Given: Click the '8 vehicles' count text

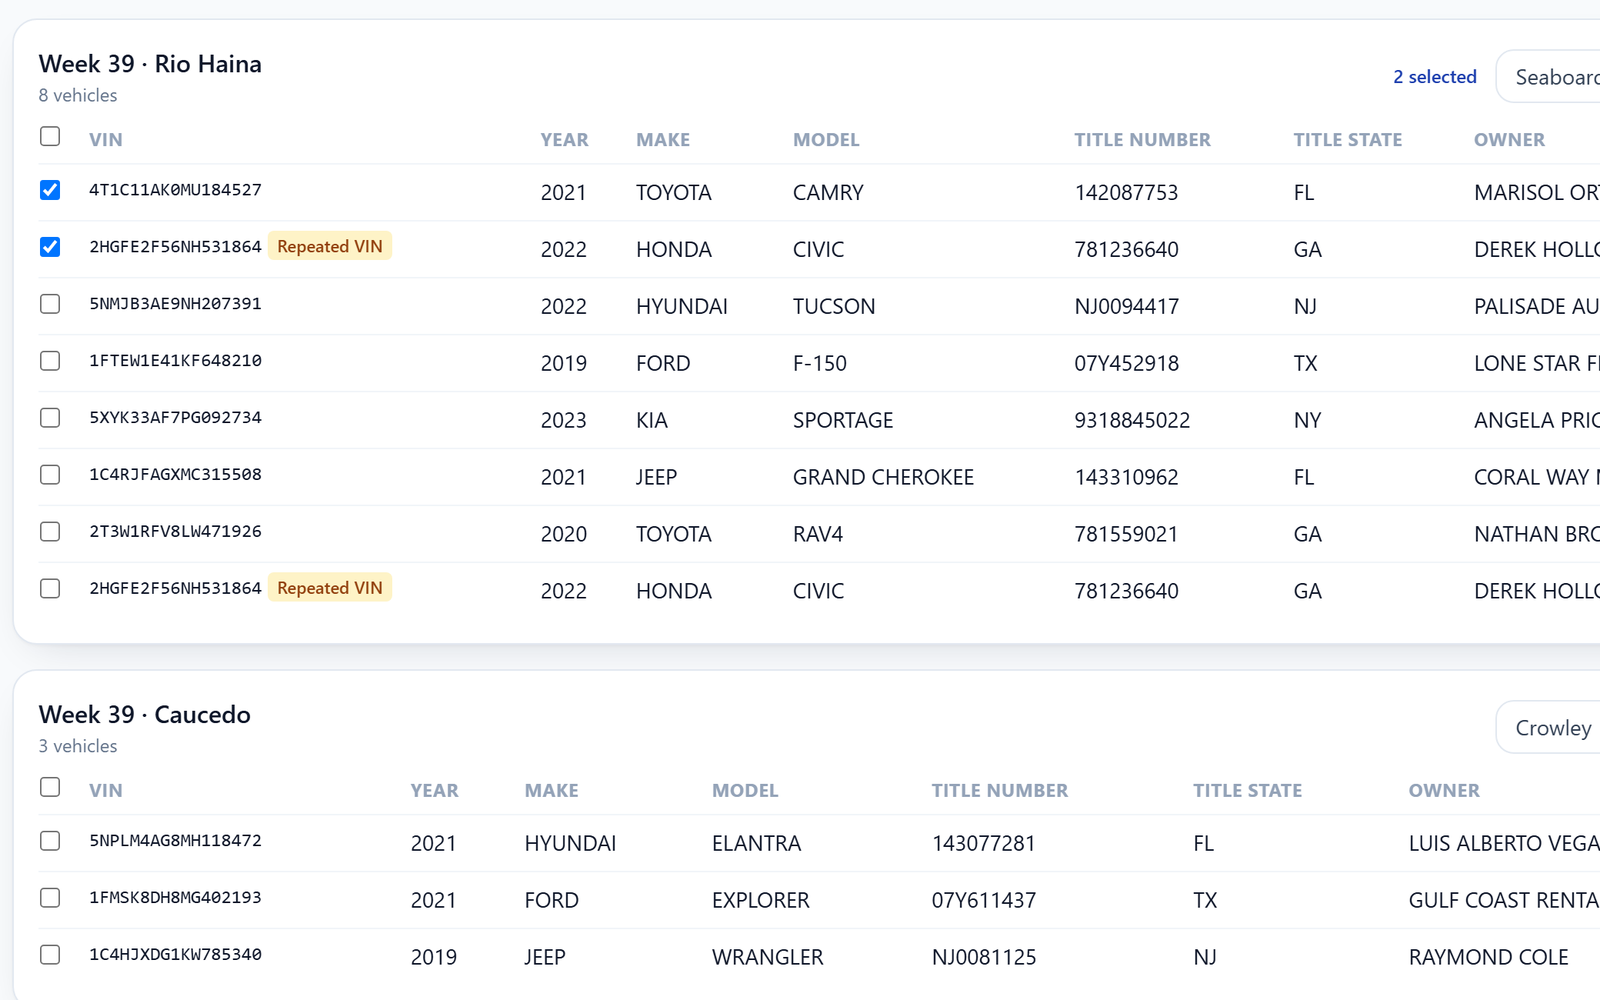Looking at the screenshot, I should (x=78, y=96).
